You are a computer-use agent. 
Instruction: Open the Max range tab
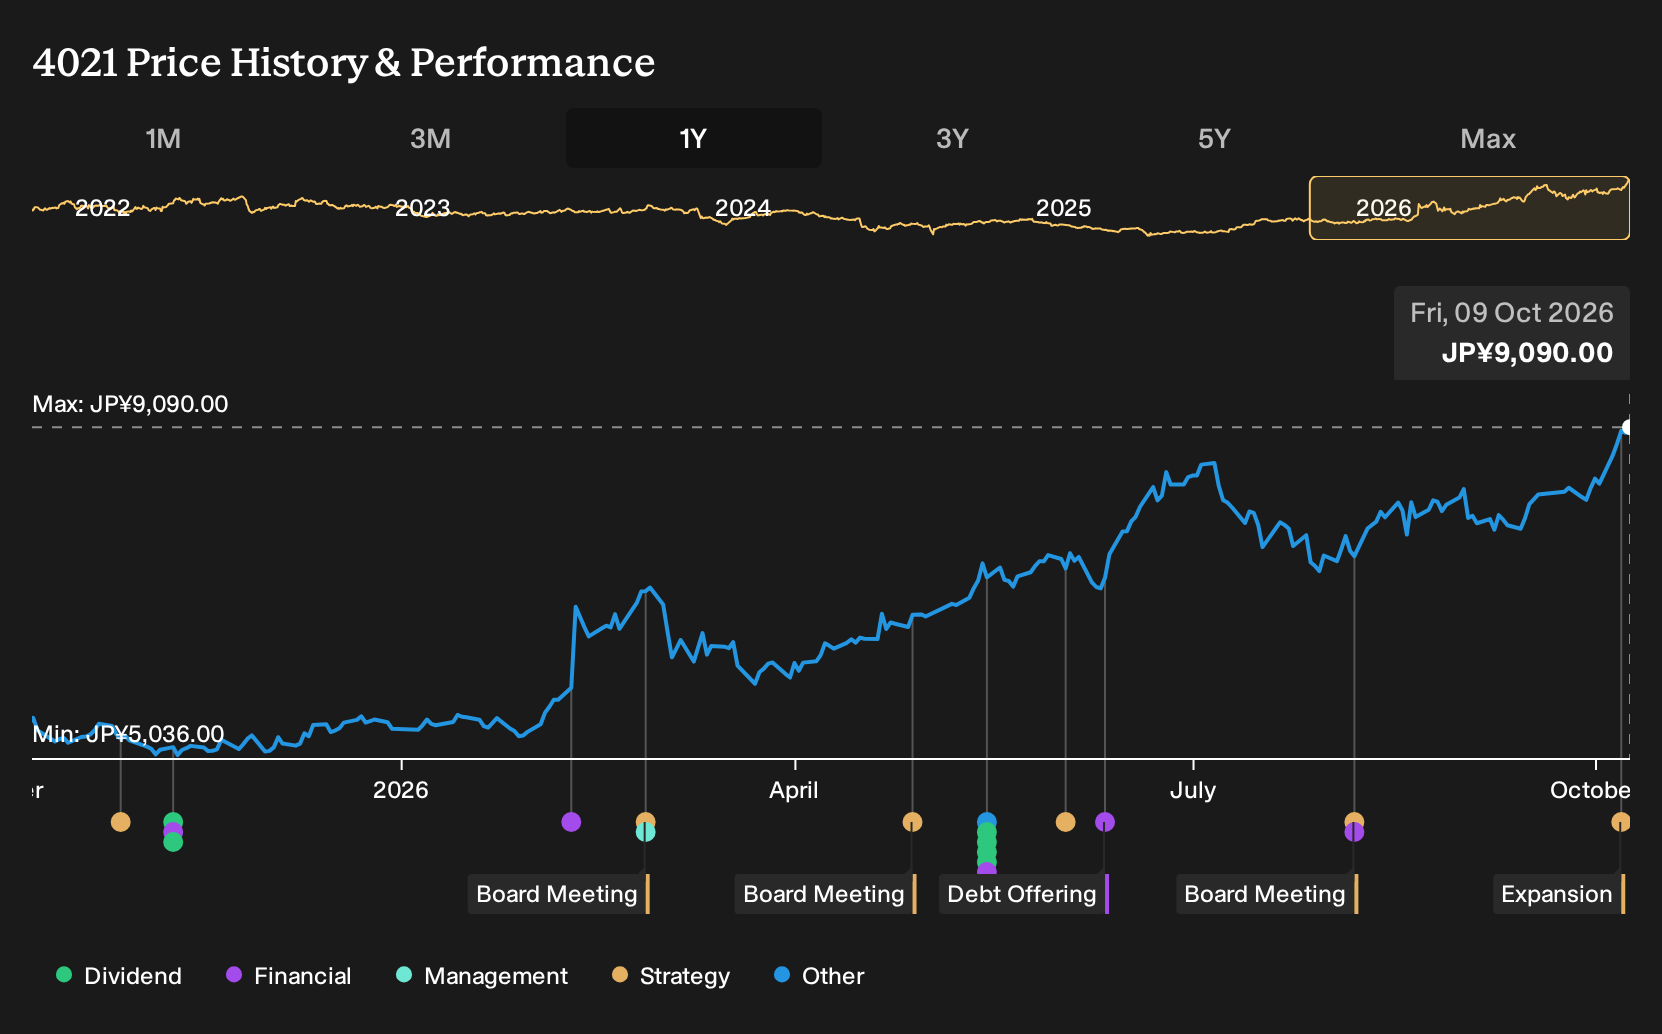pos(1488,138)
